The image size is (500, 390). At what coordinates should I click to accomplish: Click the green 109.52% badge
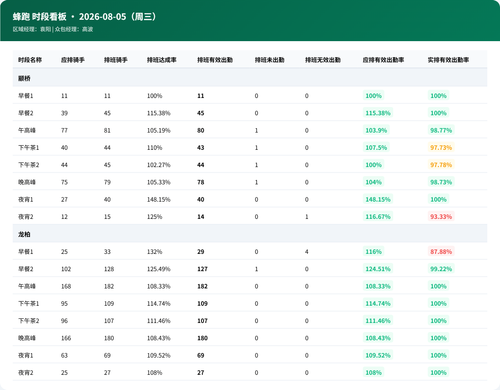click(378, 355)
